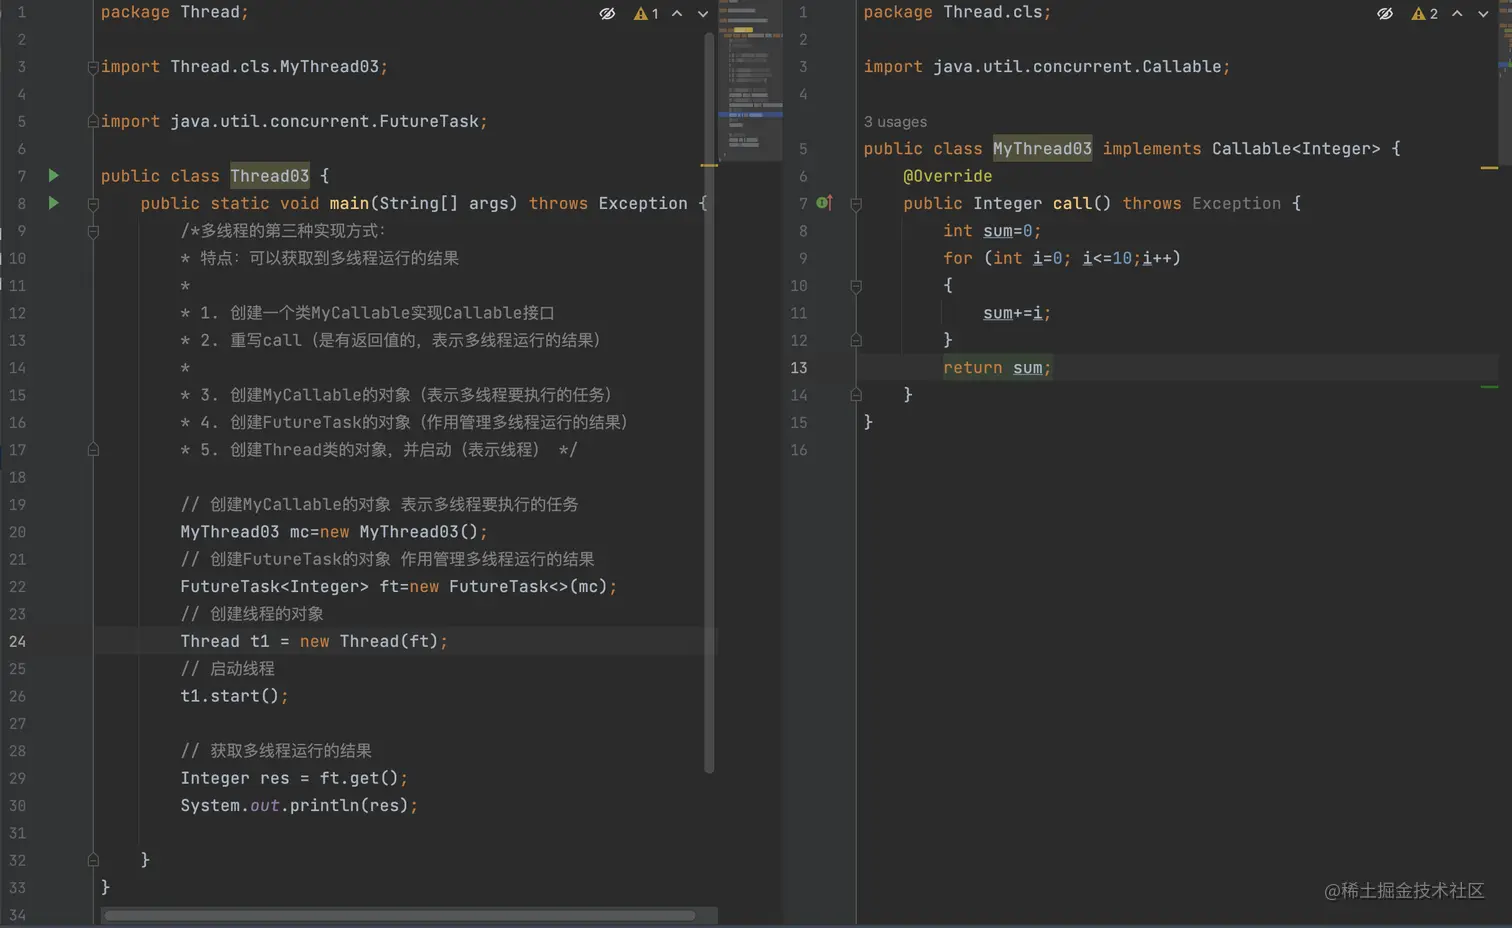This screenshot has height=928, width=1512.
Task: Go to previous highlighted problem in right editor
Action: (x=1457, y=13)
